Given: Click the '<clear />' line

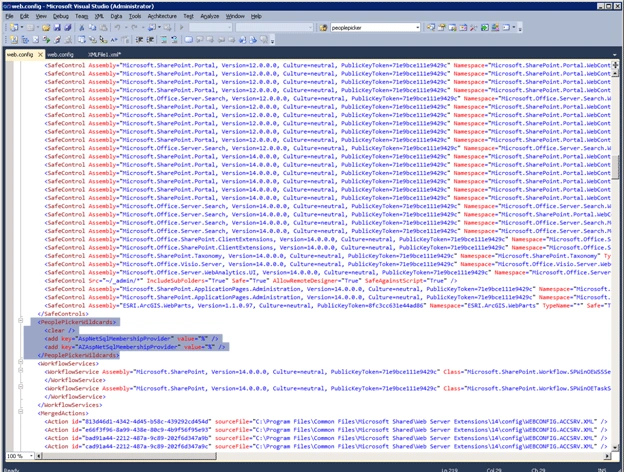Looking at the screenshot, I should pos(60,330).
